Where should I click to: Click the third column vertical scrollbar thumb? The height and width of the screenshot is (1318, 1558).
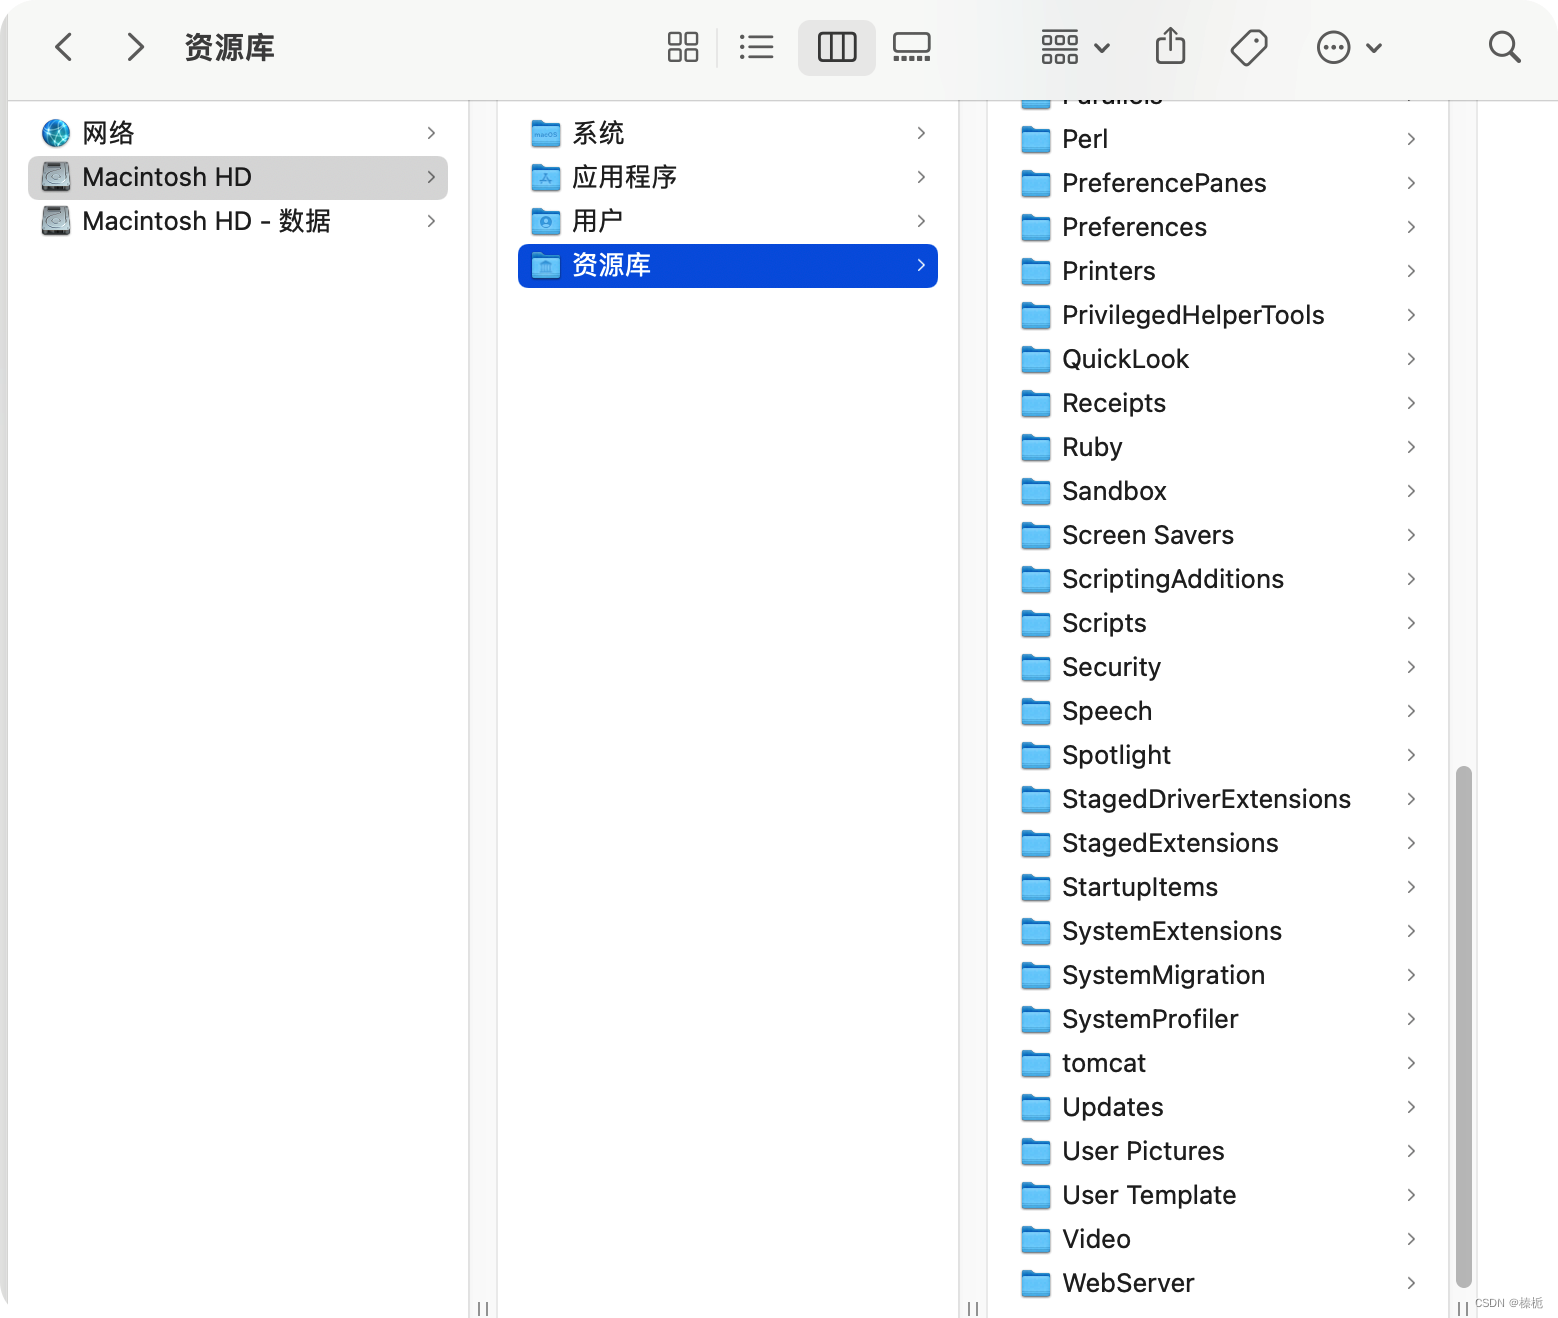[1463, 1027]
